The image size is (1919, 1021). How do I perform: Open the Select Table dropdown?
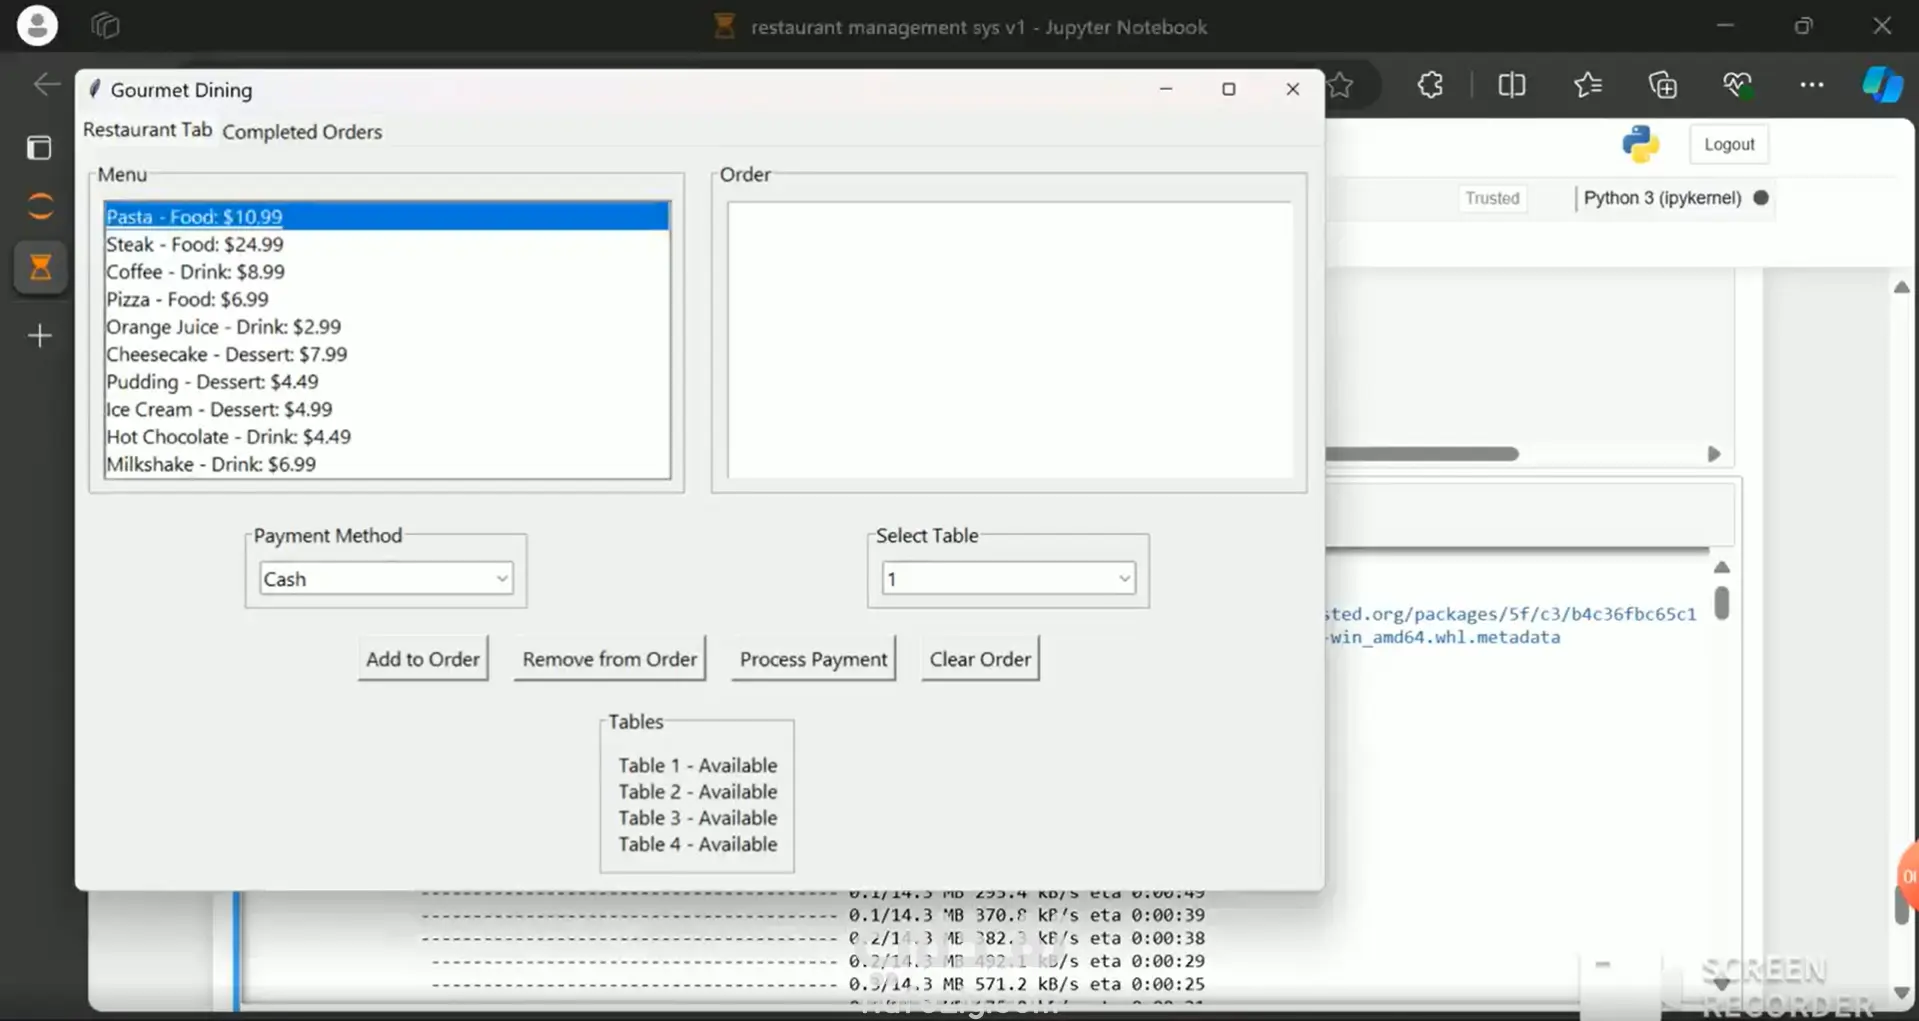[1008, 578]
